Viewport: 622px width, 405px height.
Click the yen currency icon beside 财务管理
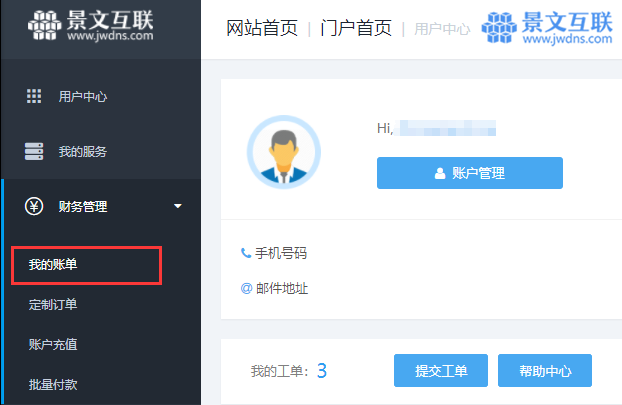tap(34, 206)
